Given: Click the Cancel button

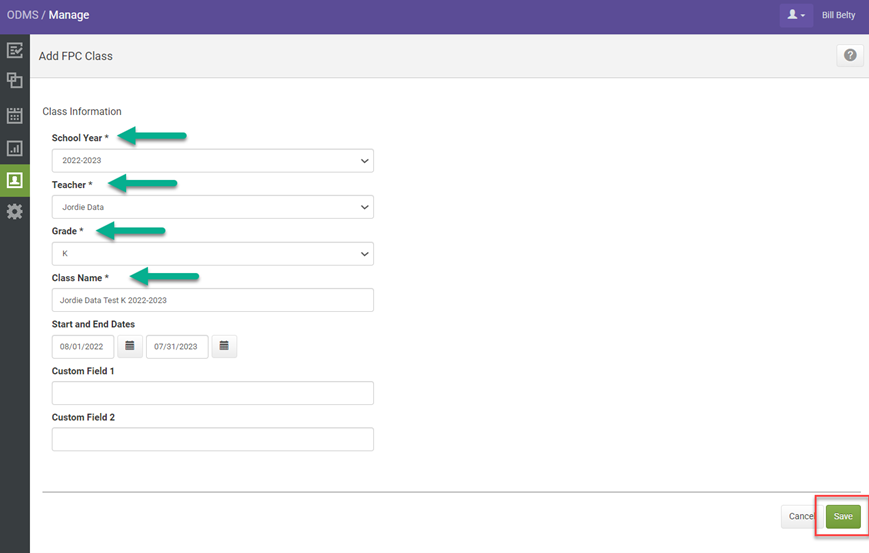Looking at the screenshot, I should pyautogui.click(x=800, y=516).
